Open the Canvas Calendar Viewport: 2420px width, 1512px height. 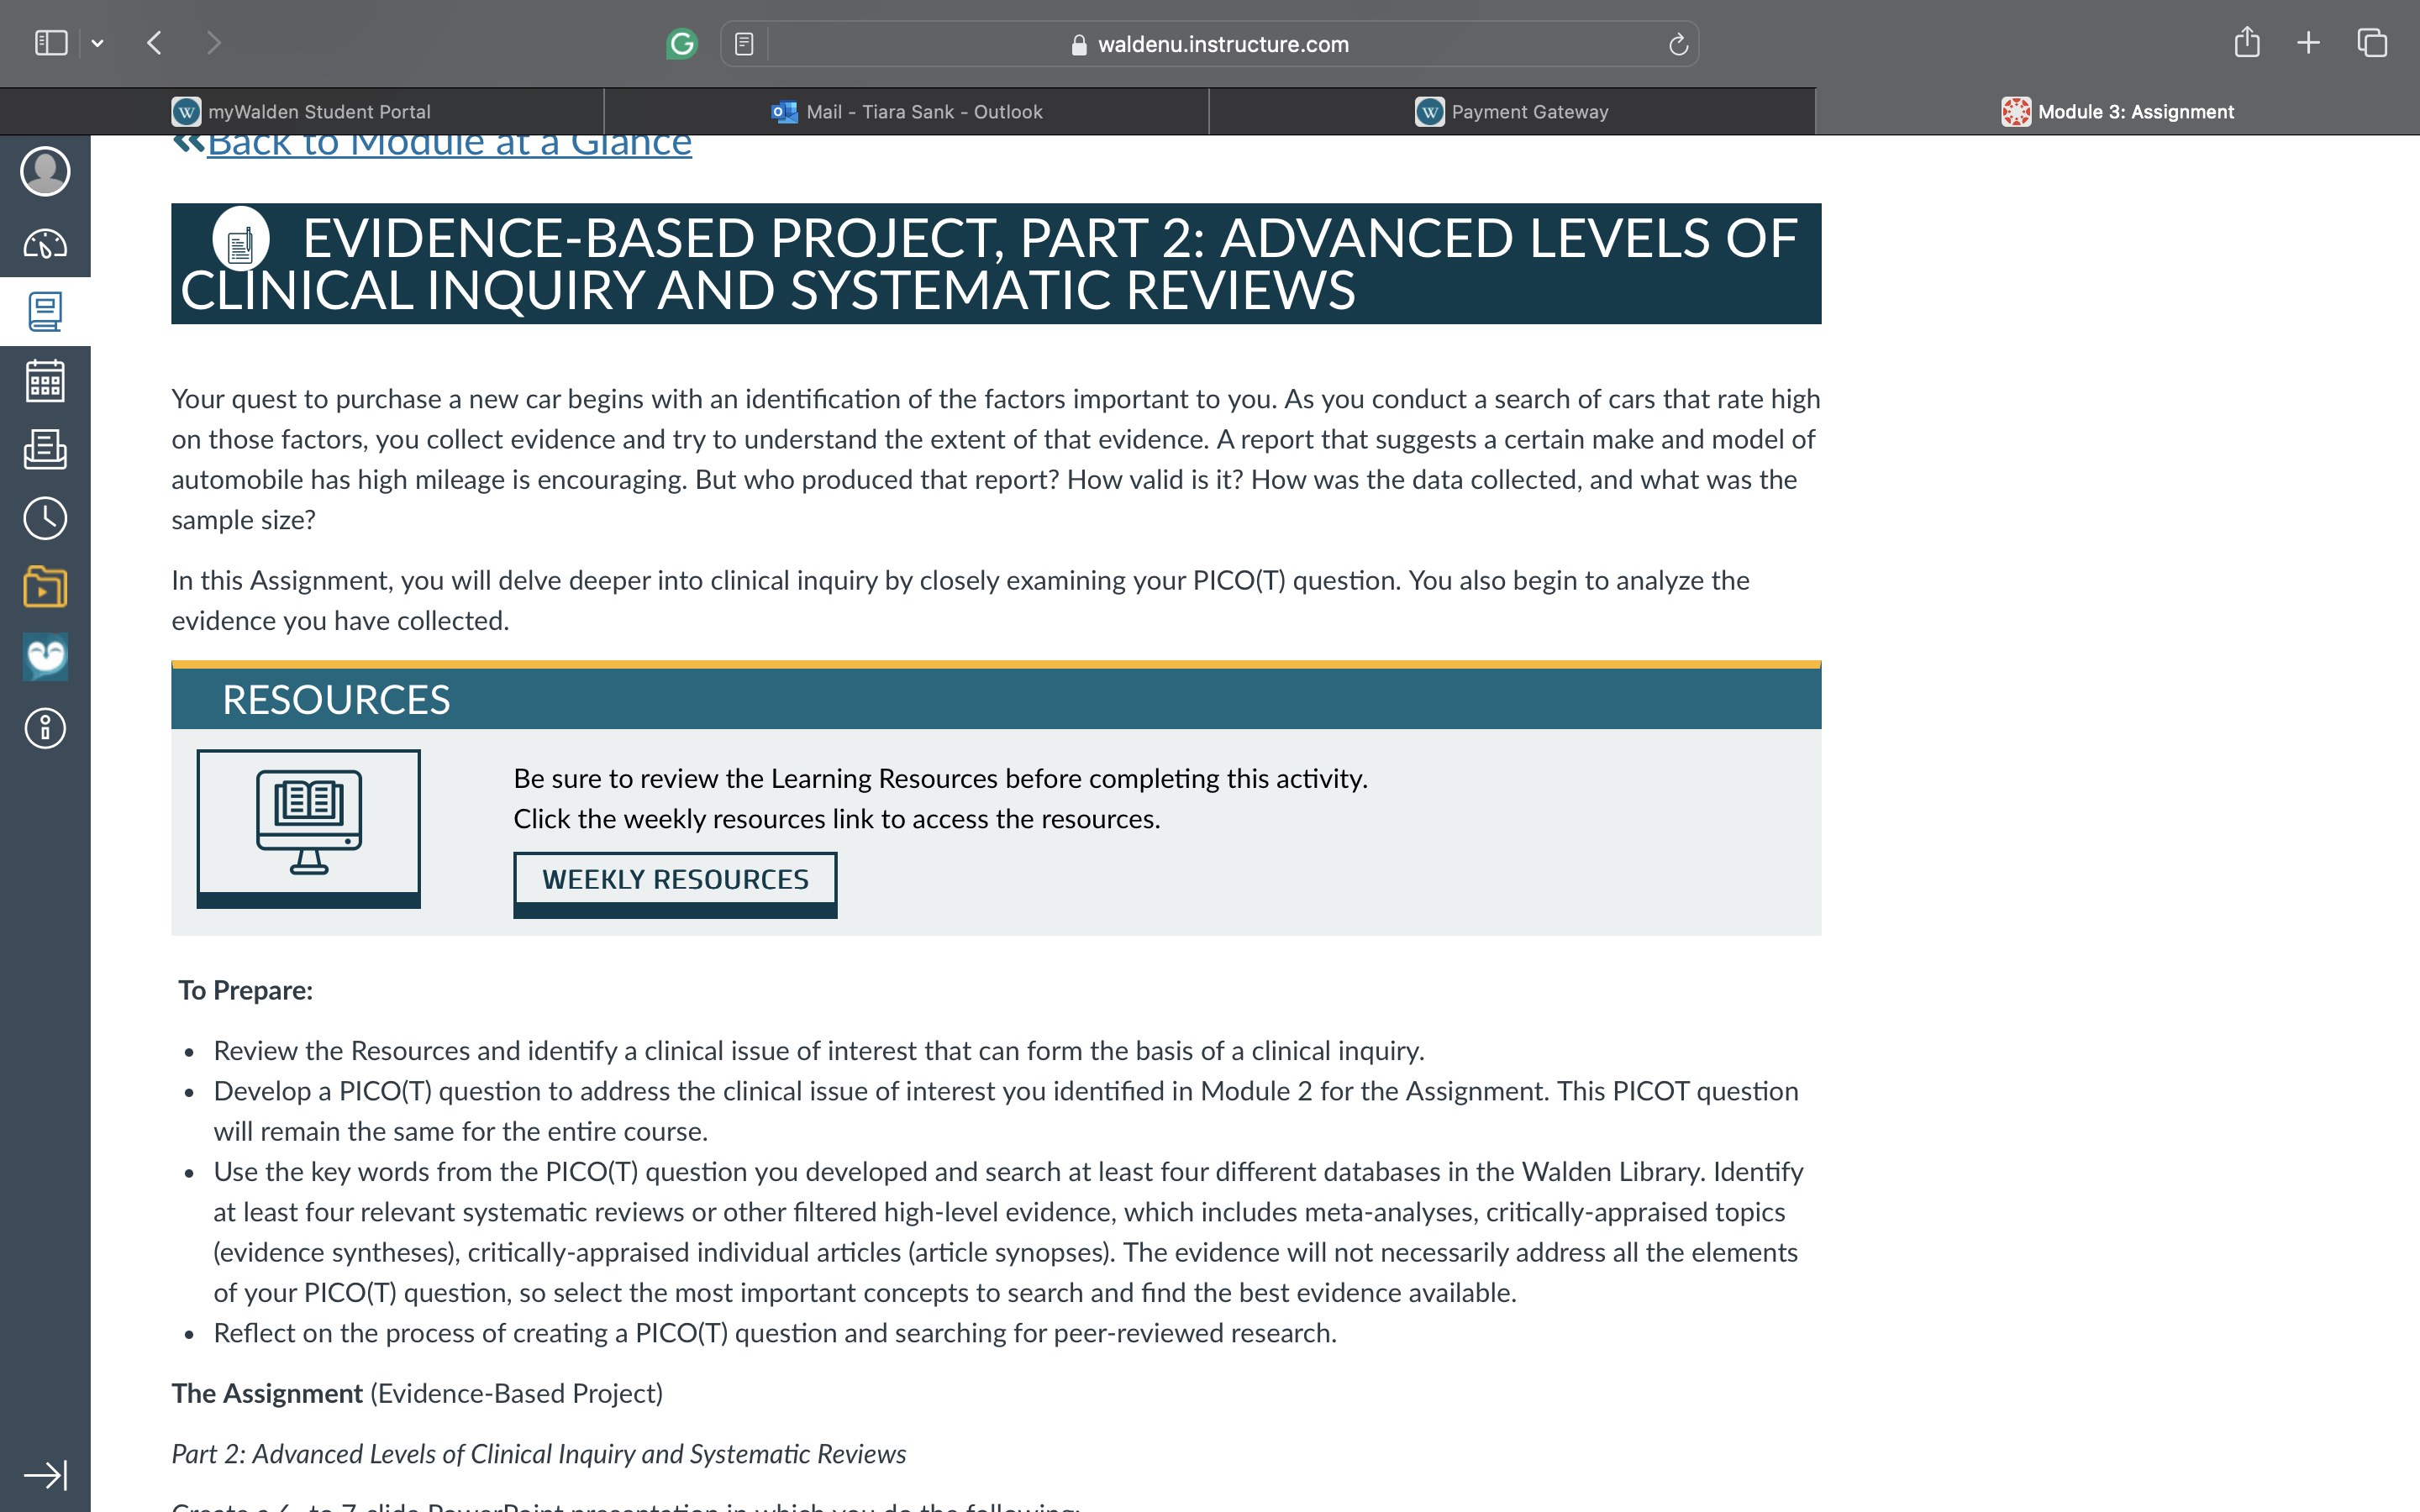pyautogui.click(x=45, y=381)
